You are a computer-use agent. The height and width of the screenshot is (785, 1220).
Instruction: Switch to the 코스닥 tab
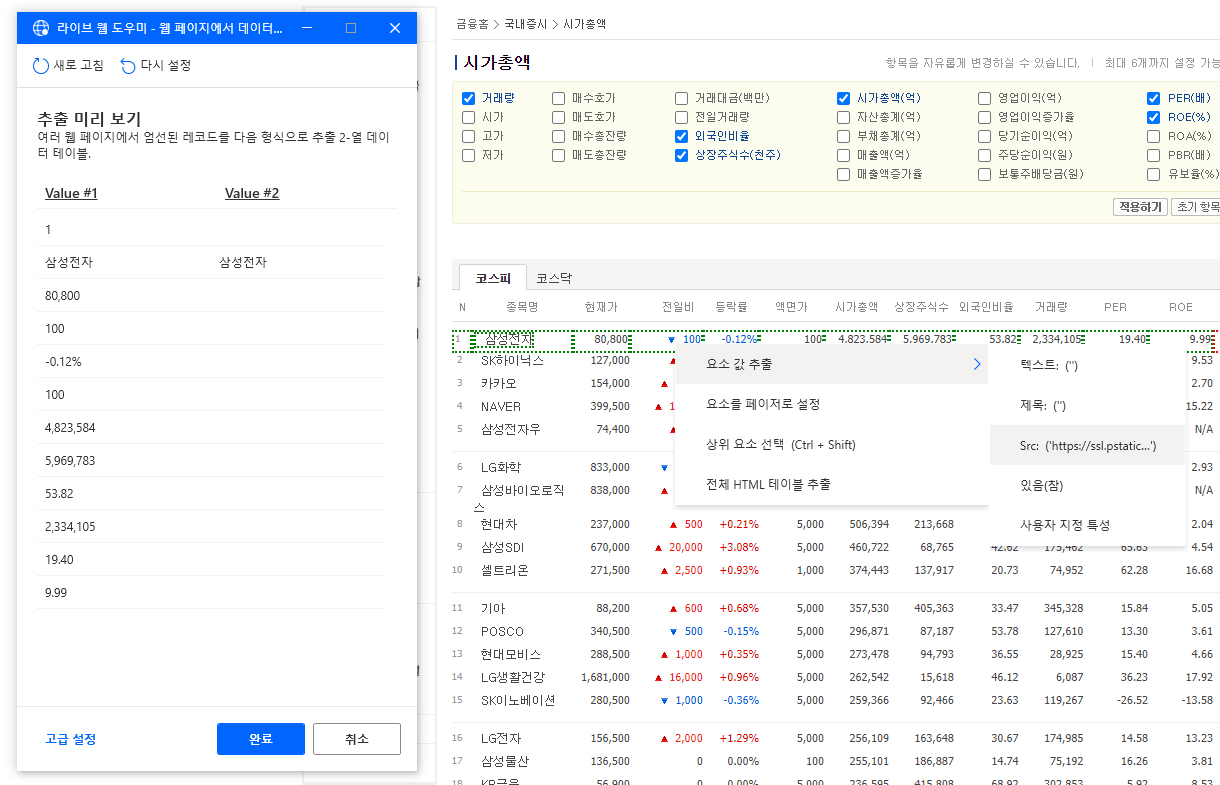click(x=553, y=279)
